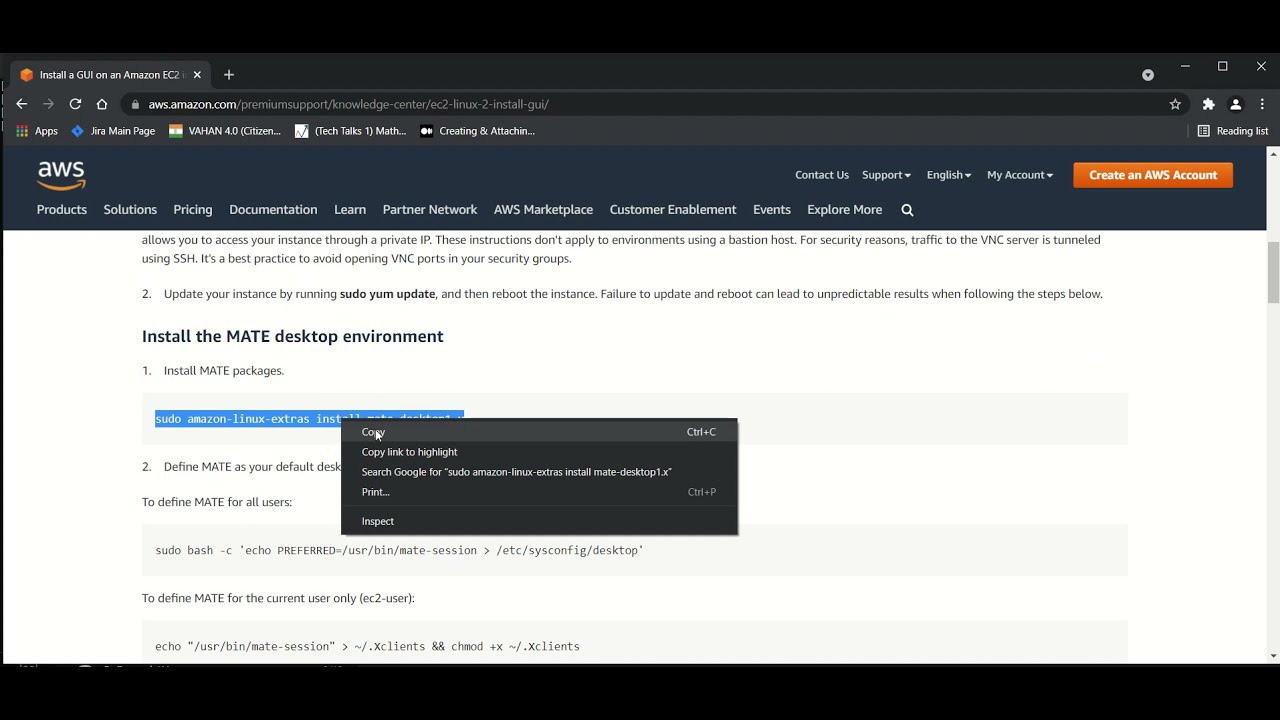Choose Inspect in the context menu

coord(539,521)
